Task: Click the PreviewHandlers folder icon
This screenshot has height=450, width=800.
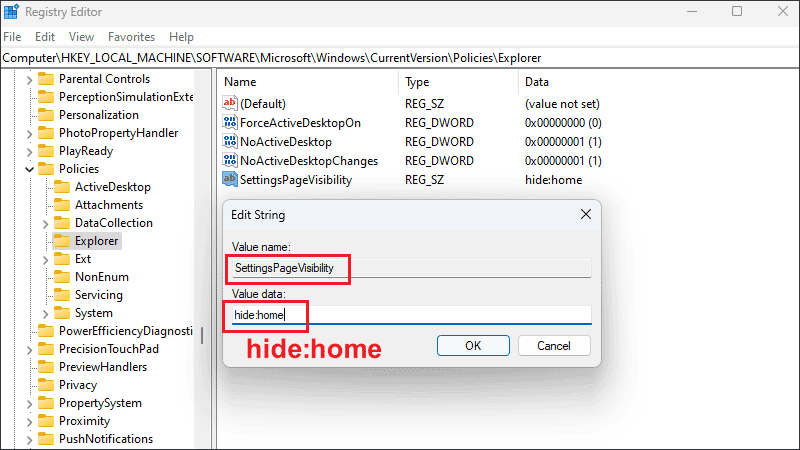Action: [46, 367]
